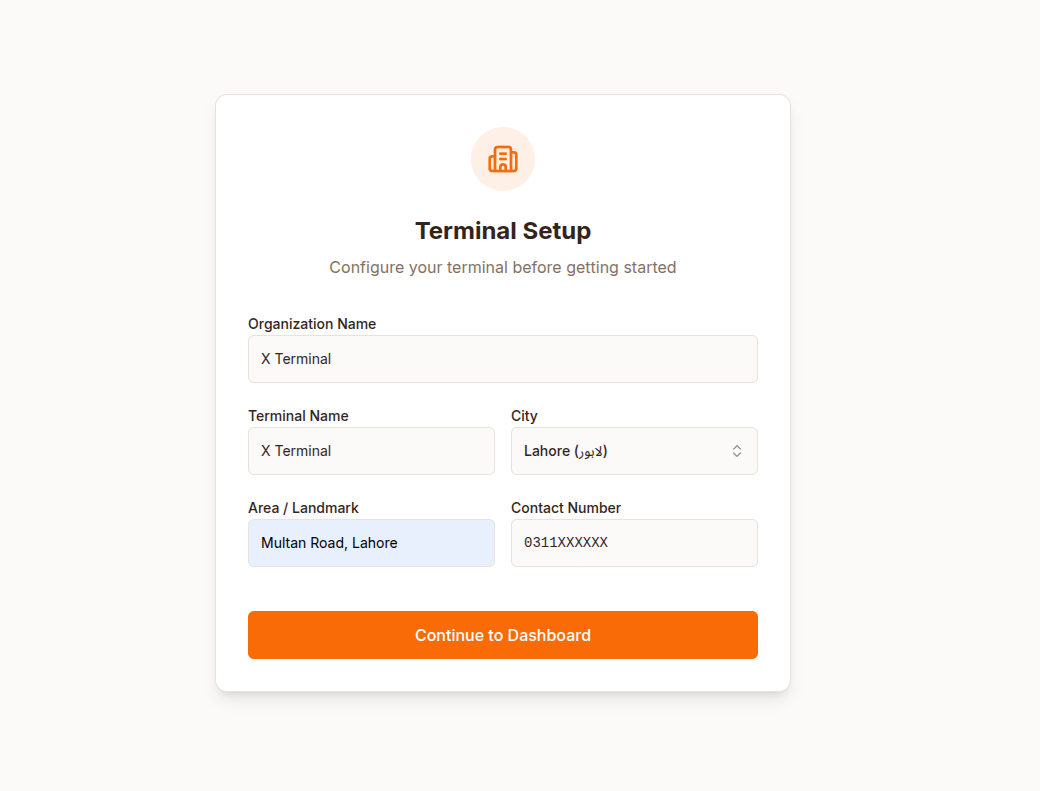Click the 'X Terminal' text under Terminal Name
The height and width of the screenshot is (791, 1040).
[x=296, y=451]
